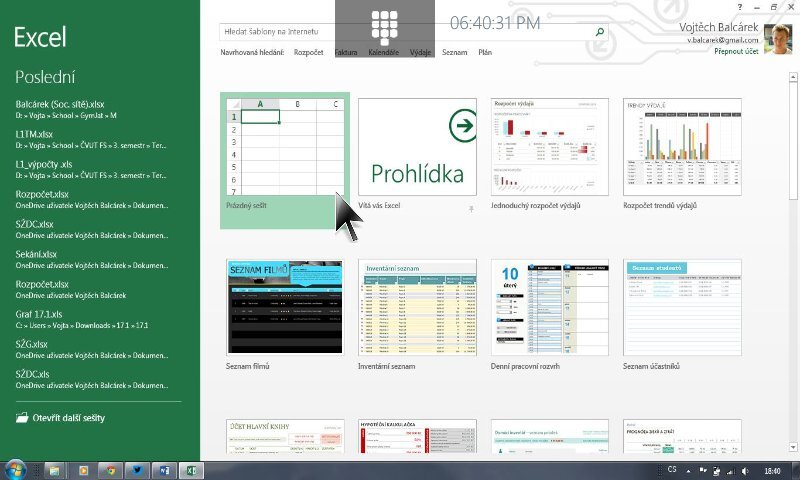The image size is (800, 480).
Task: Open Denní pracovní rozvrh template
Action: (x=549, y=307)
